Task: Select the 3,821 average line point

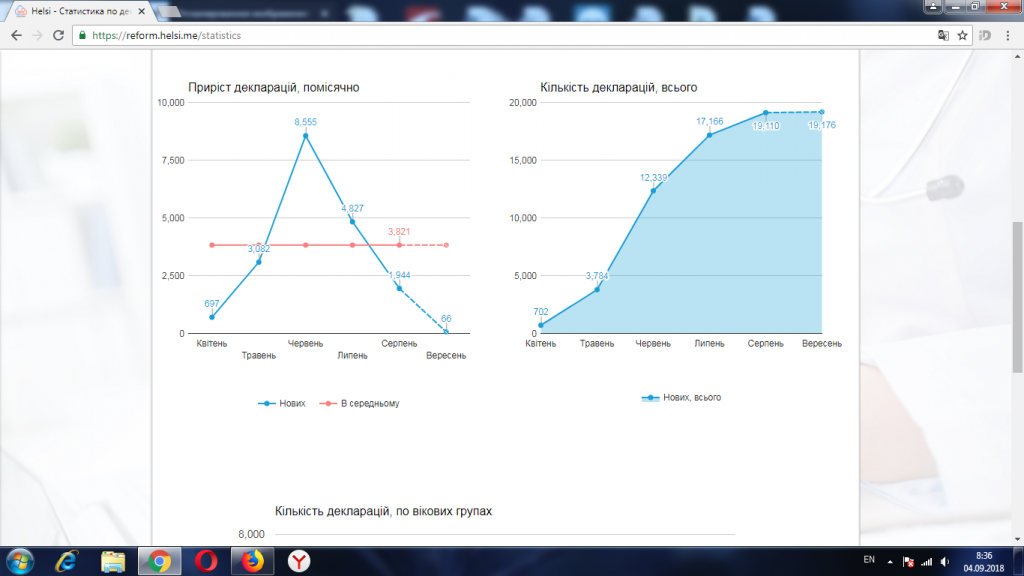Action: (x=400, y=245)
